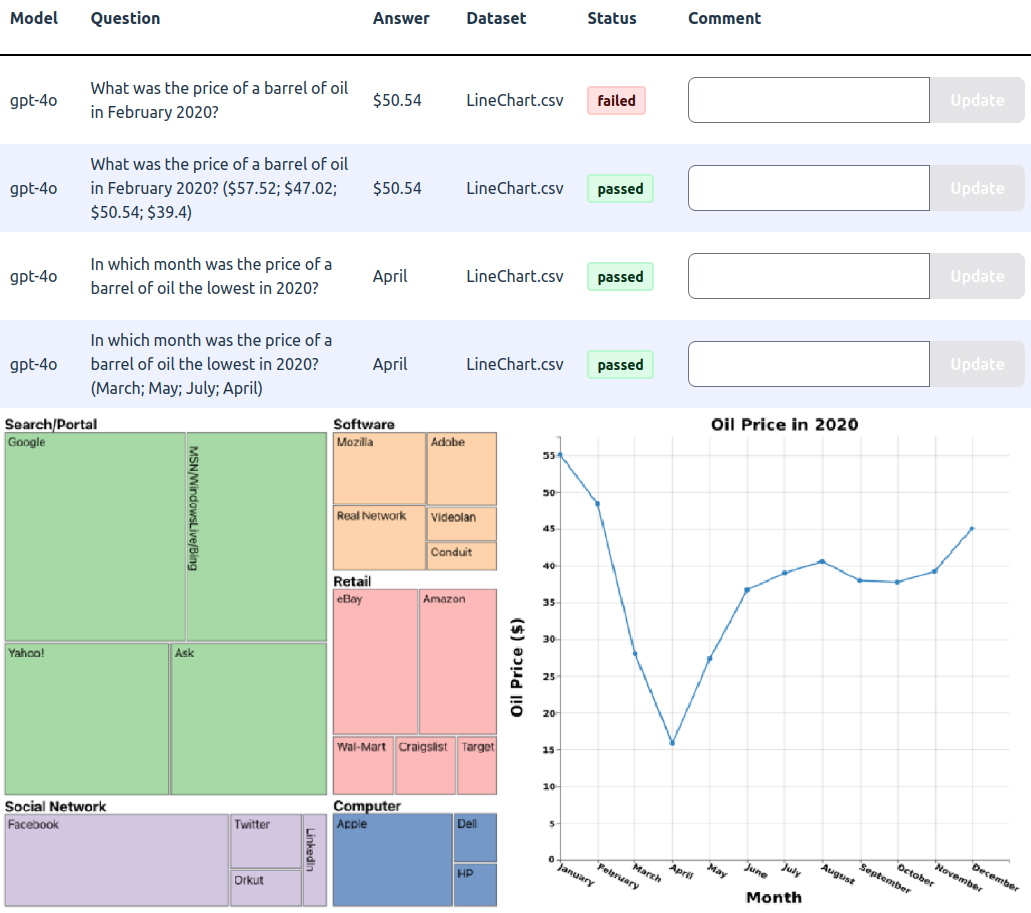Viewport: 1031px width, 913px height.
Task: Select the LinkedIn treemap block
Action: coord(315,860)
